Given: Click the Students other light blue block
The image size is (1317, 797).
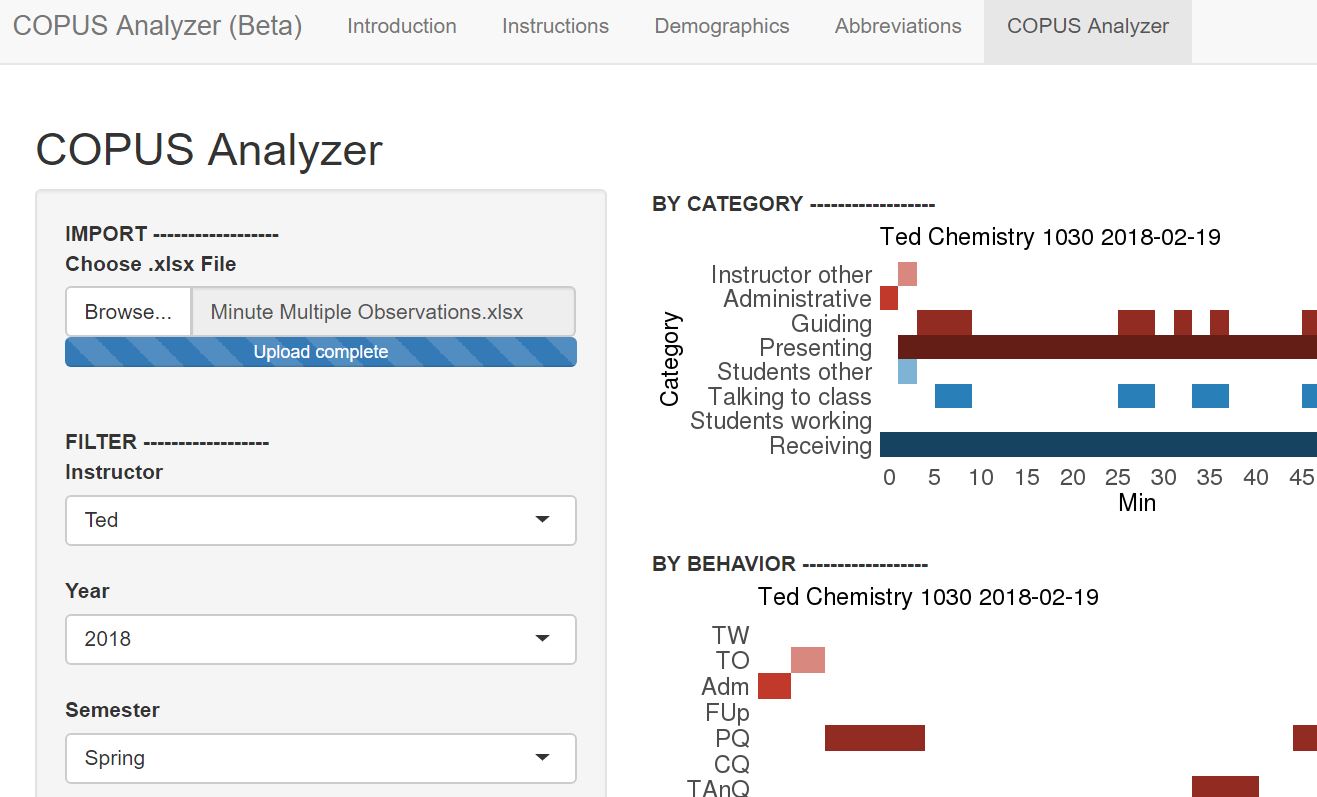Looking at the screenshot, I should [x=907, y=372].
